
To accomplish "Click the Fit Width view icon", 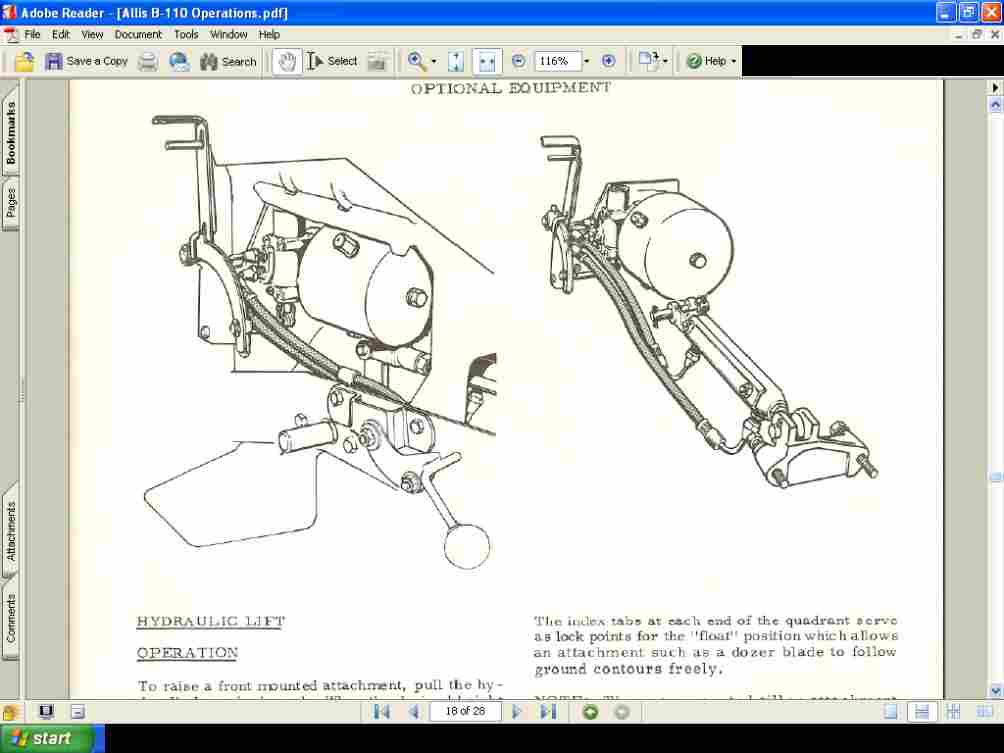I will (x=487, y=61).
